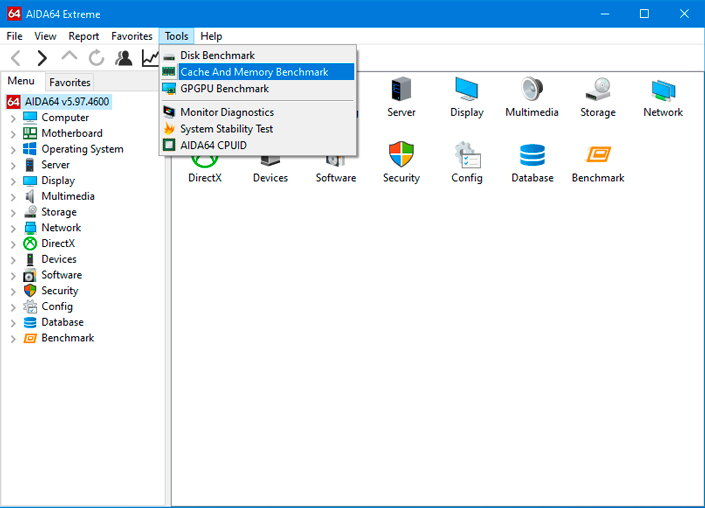Launch GPGPU Benchmark menu entry

coord(258,89)
